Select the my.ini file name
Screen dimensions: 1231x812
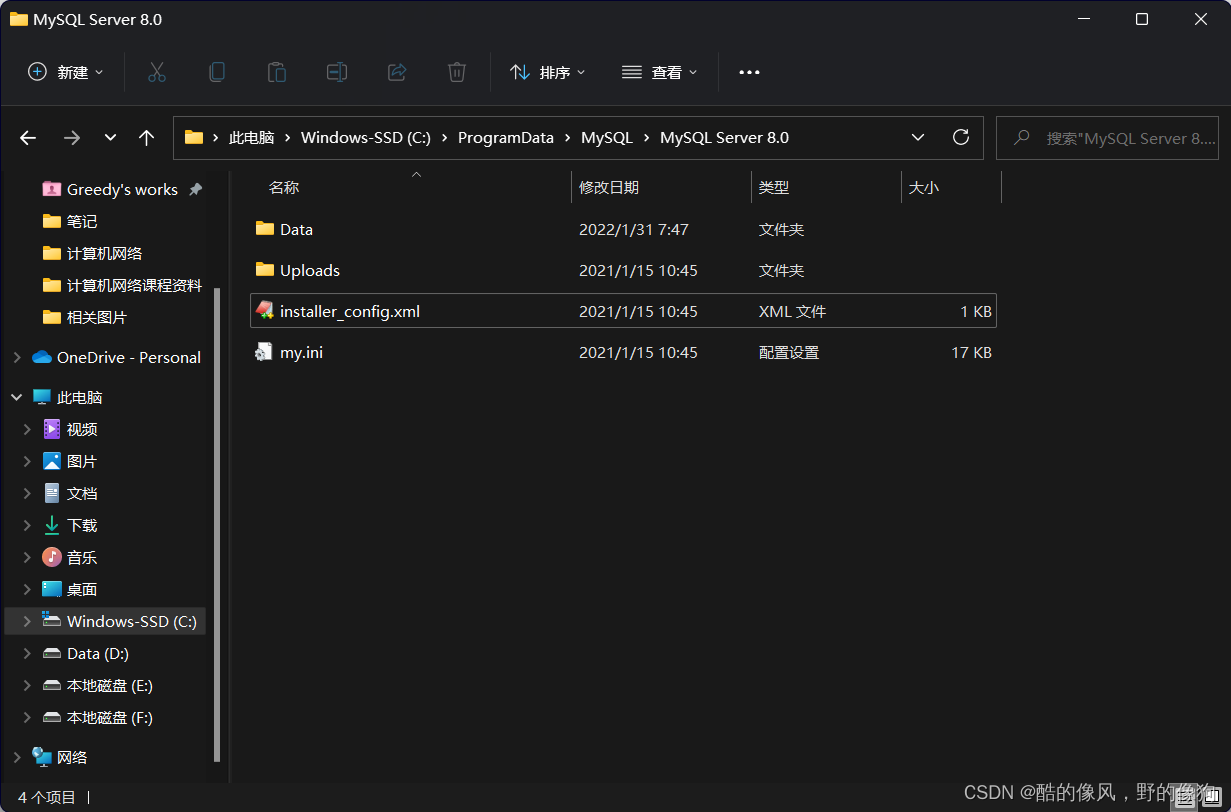point(301,352)
